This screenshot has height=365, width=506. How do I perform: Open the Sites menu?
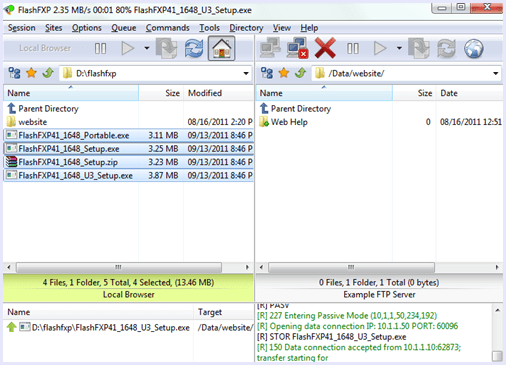(54, 28)
